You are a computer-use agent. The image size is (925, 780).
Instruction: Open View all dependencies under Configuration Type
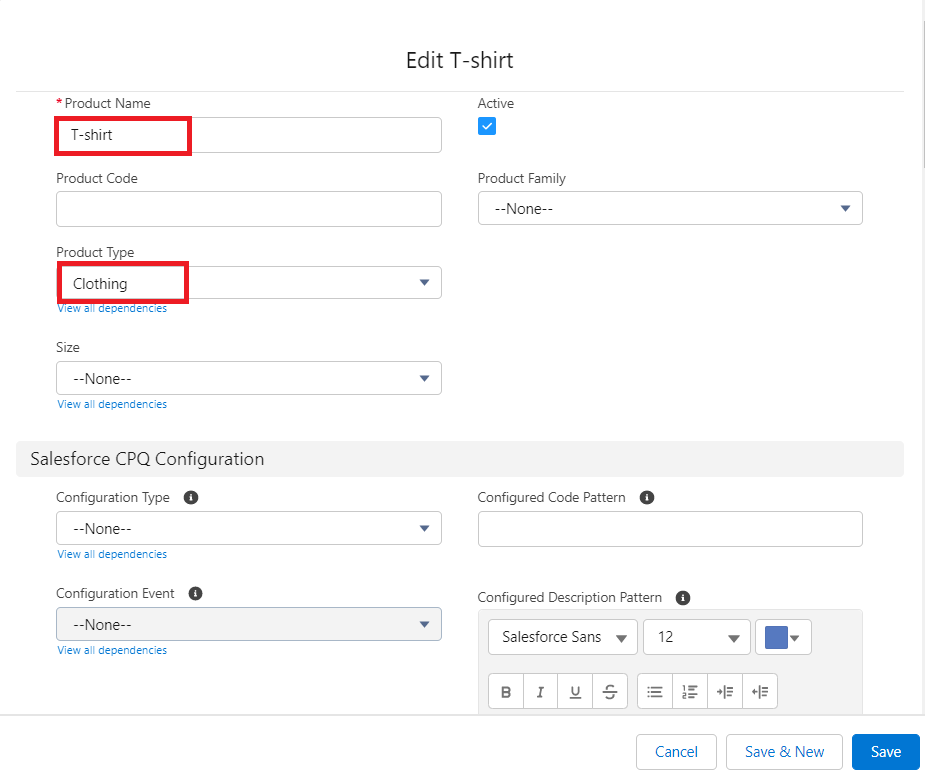(112, 554)
